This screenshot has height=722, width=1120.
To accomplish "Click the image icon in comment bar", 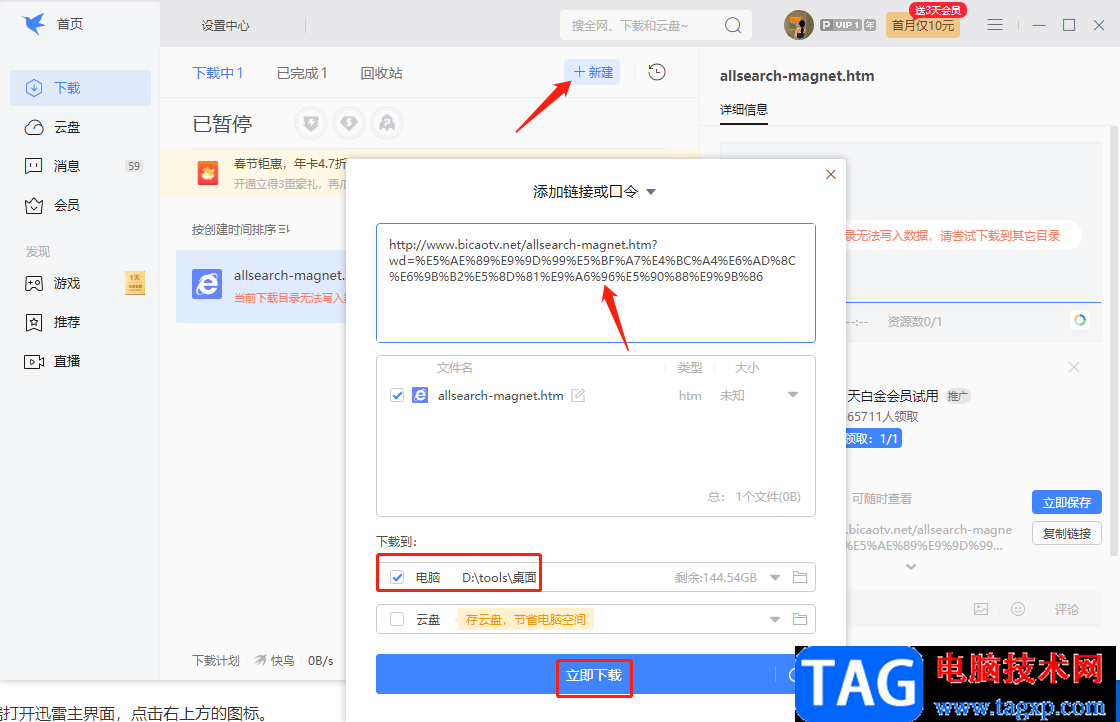I will point(981,609).
